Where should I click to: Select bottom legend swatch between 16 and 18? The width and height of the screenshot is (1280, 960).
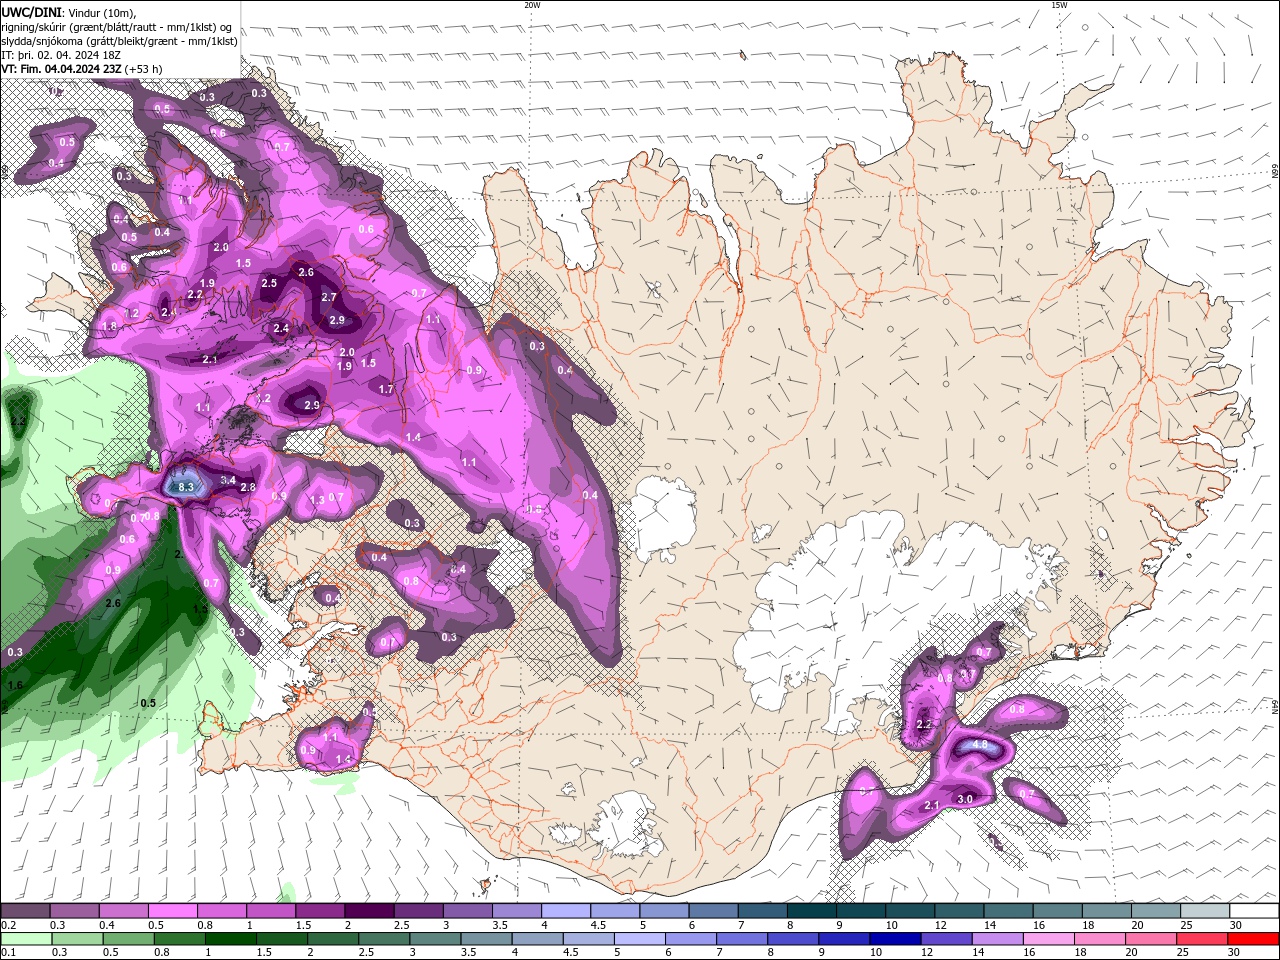coord(1050,939)
